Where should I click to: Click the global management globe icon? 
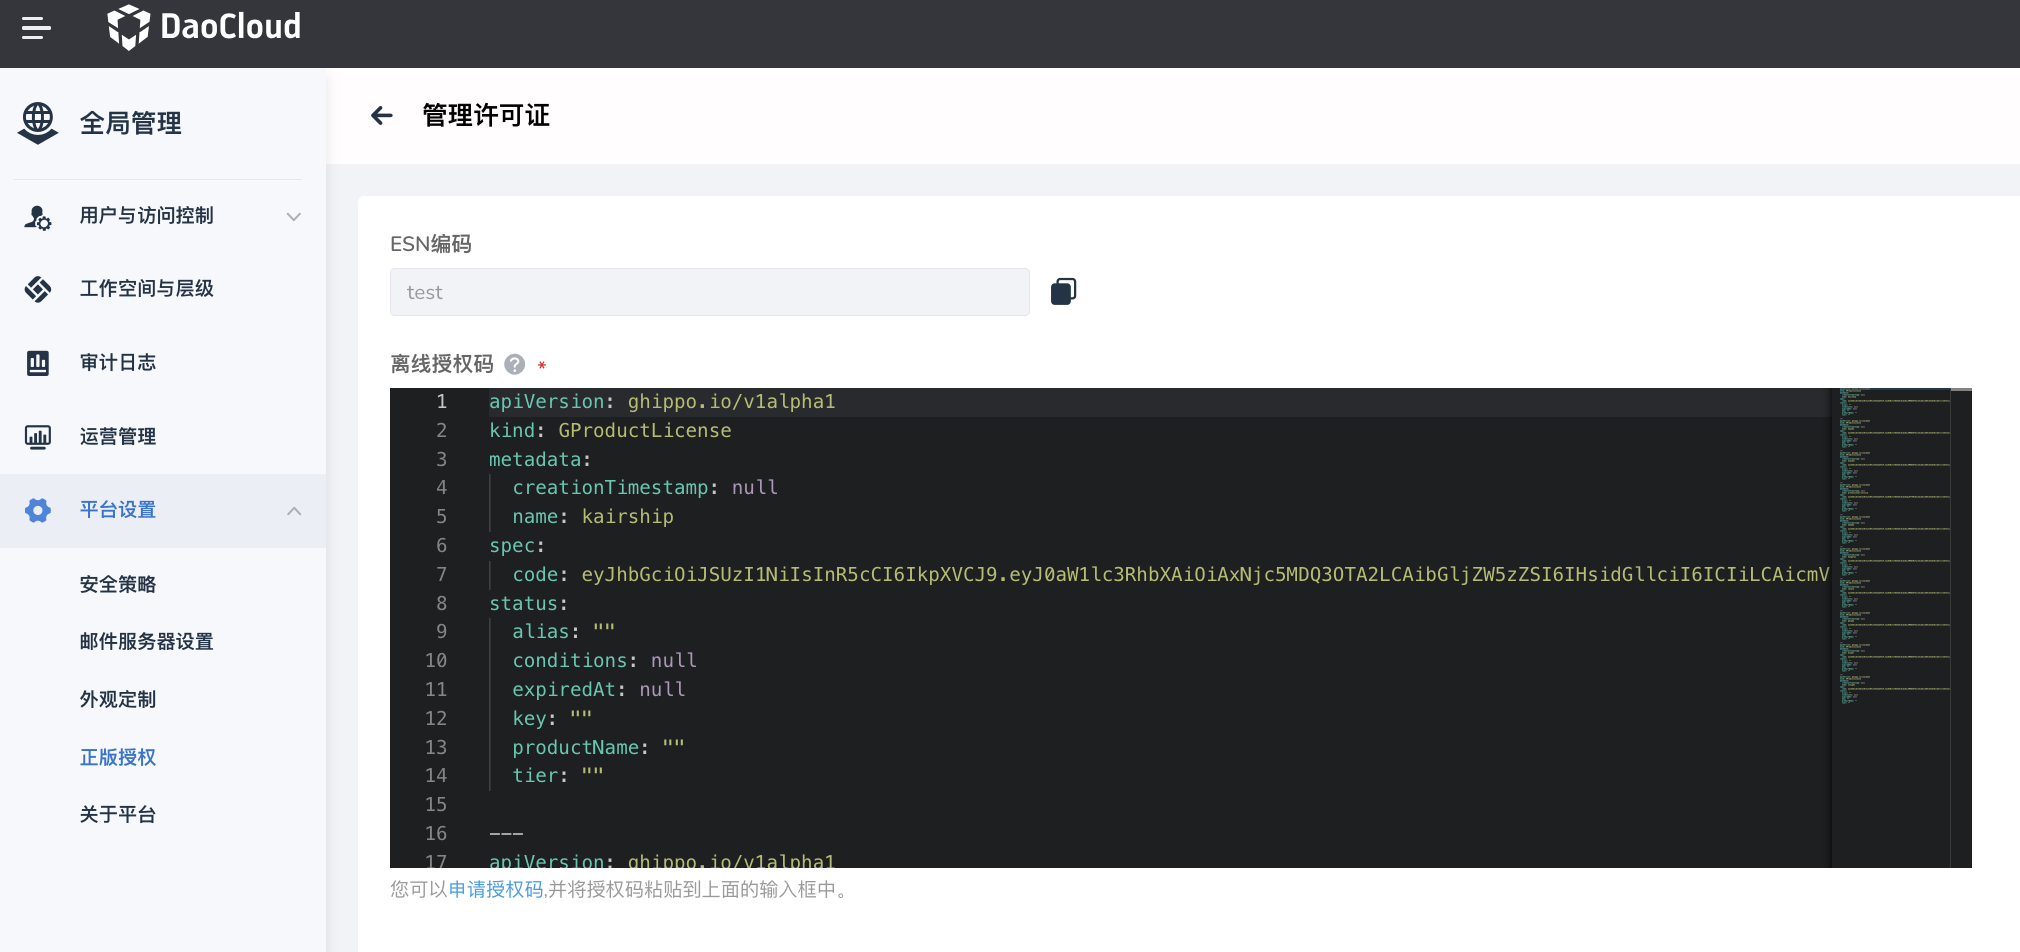(38, 123)
